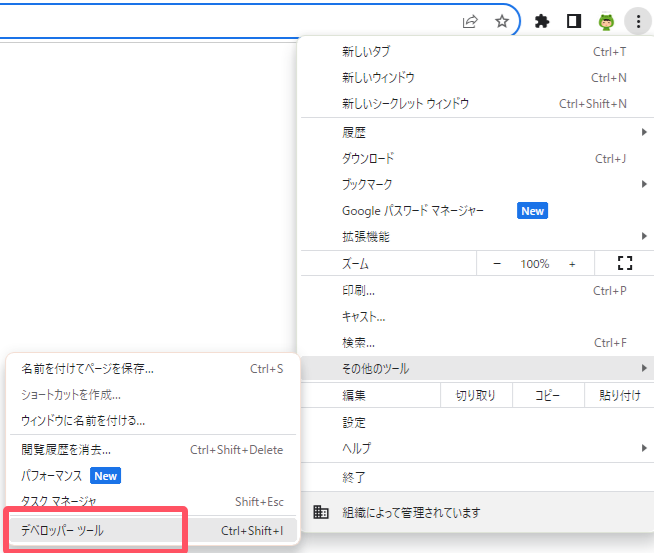
Task: Select 新しいウィンドウ menu item
Action: pyautogui.click(x=477, y=78)
